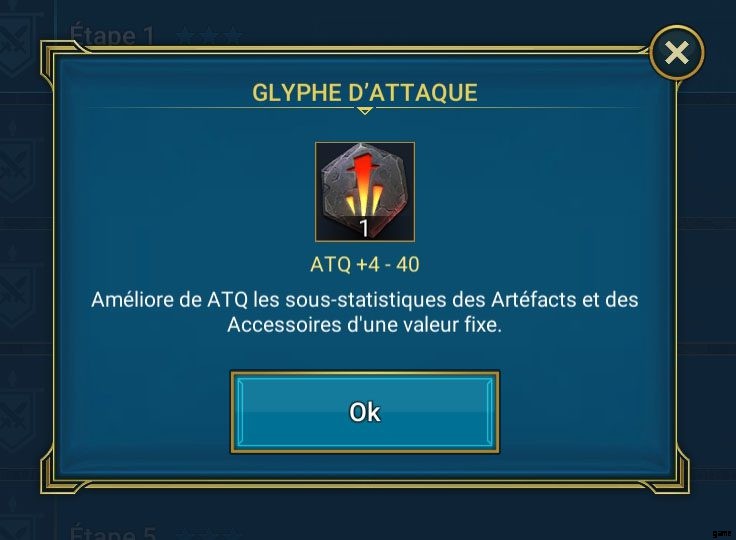Viewport: 736px width, 540px height.
Task: Click the GLYPHE D'ATTAQUE title text
Action: (365, 93)
